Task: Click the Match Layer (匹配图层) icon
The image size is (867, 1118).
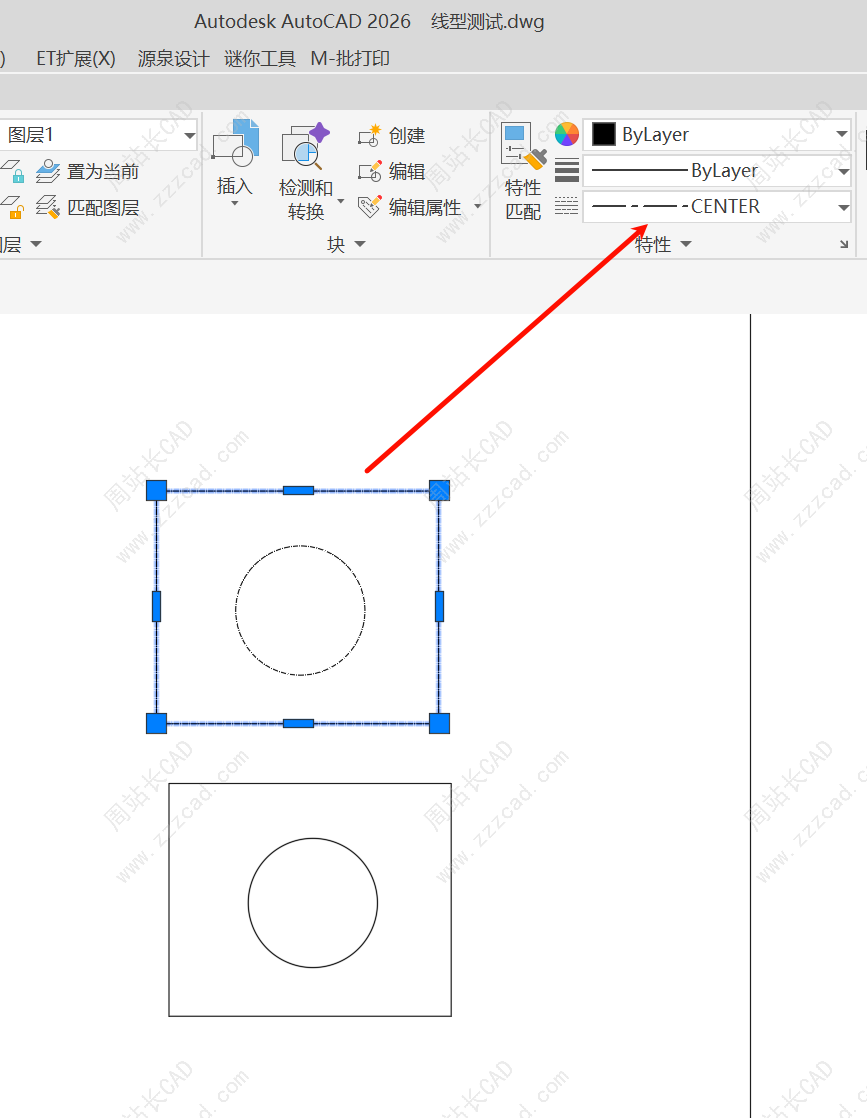Action: 48,208
